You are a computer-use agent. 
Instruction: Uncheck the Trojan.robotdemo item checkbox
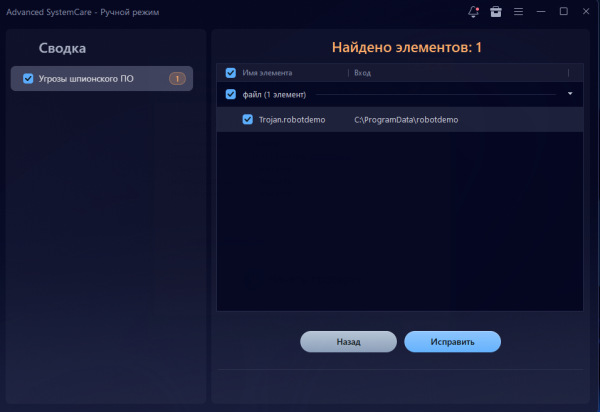[x=248, y=119]
